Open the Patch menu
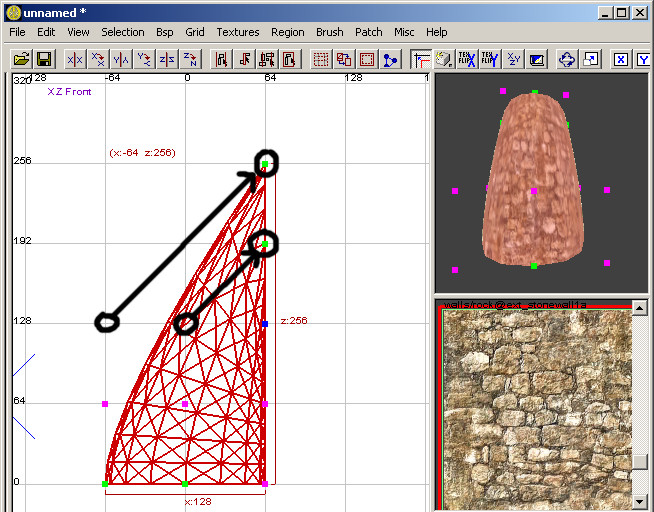The width and height of the screenshot is (654, 512). click(369, 32)
